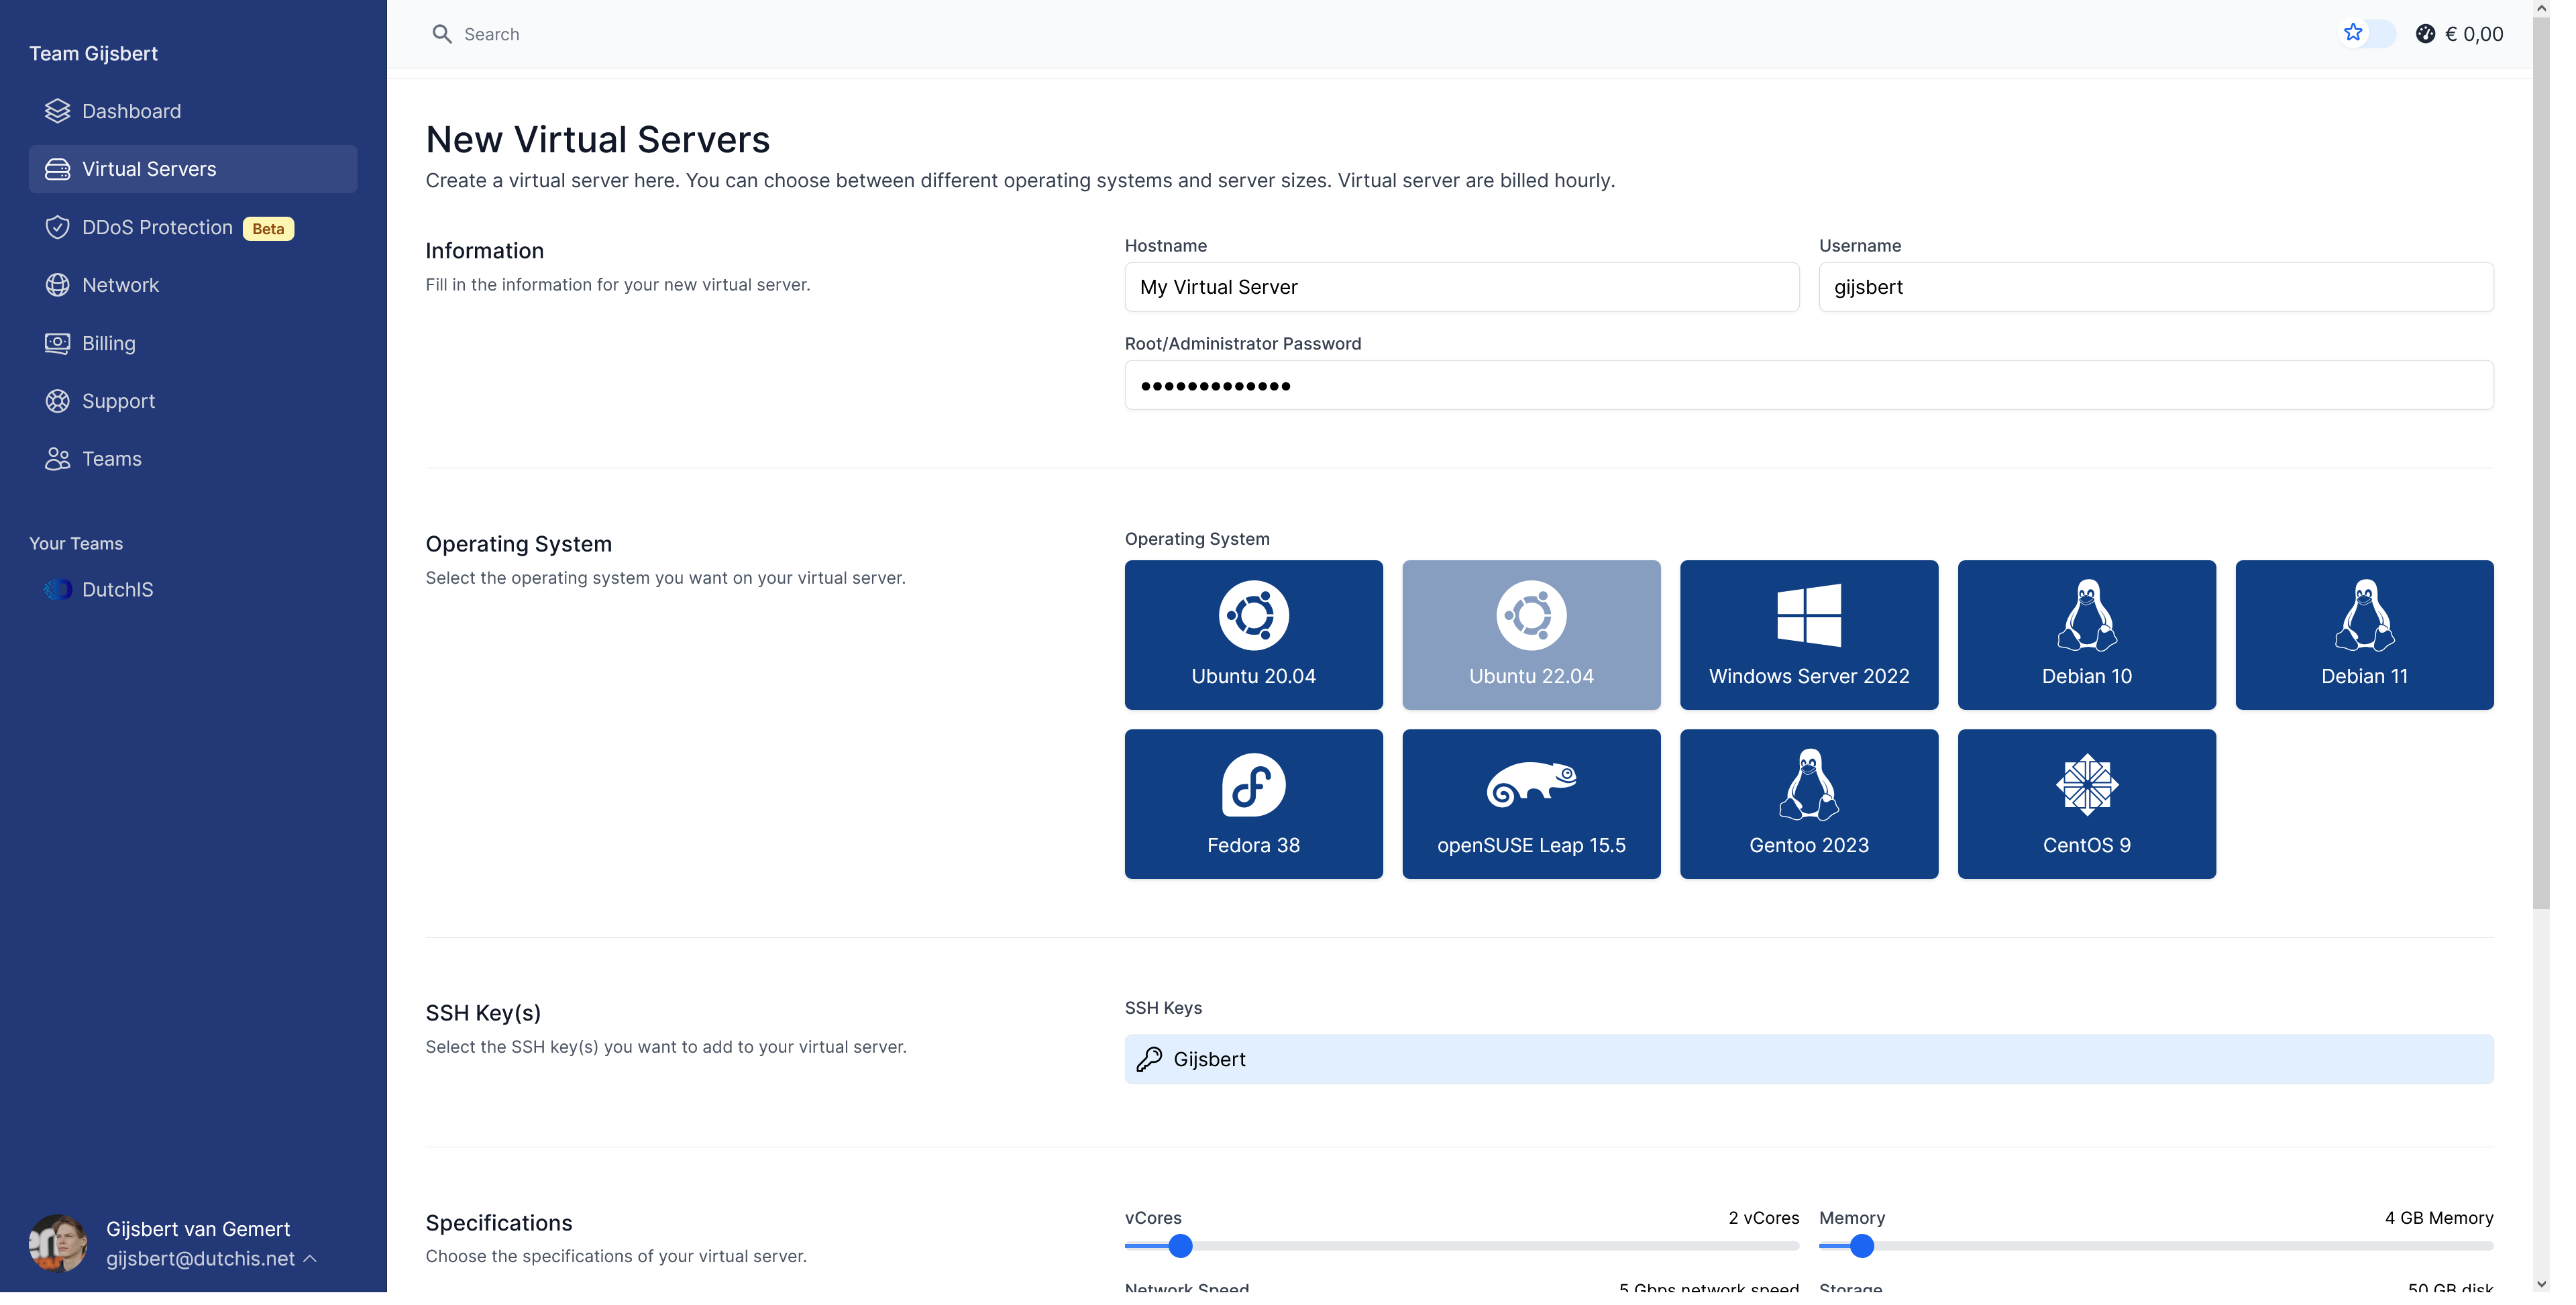
Task: Click the Network globe icon
Action: click(58, 288)
